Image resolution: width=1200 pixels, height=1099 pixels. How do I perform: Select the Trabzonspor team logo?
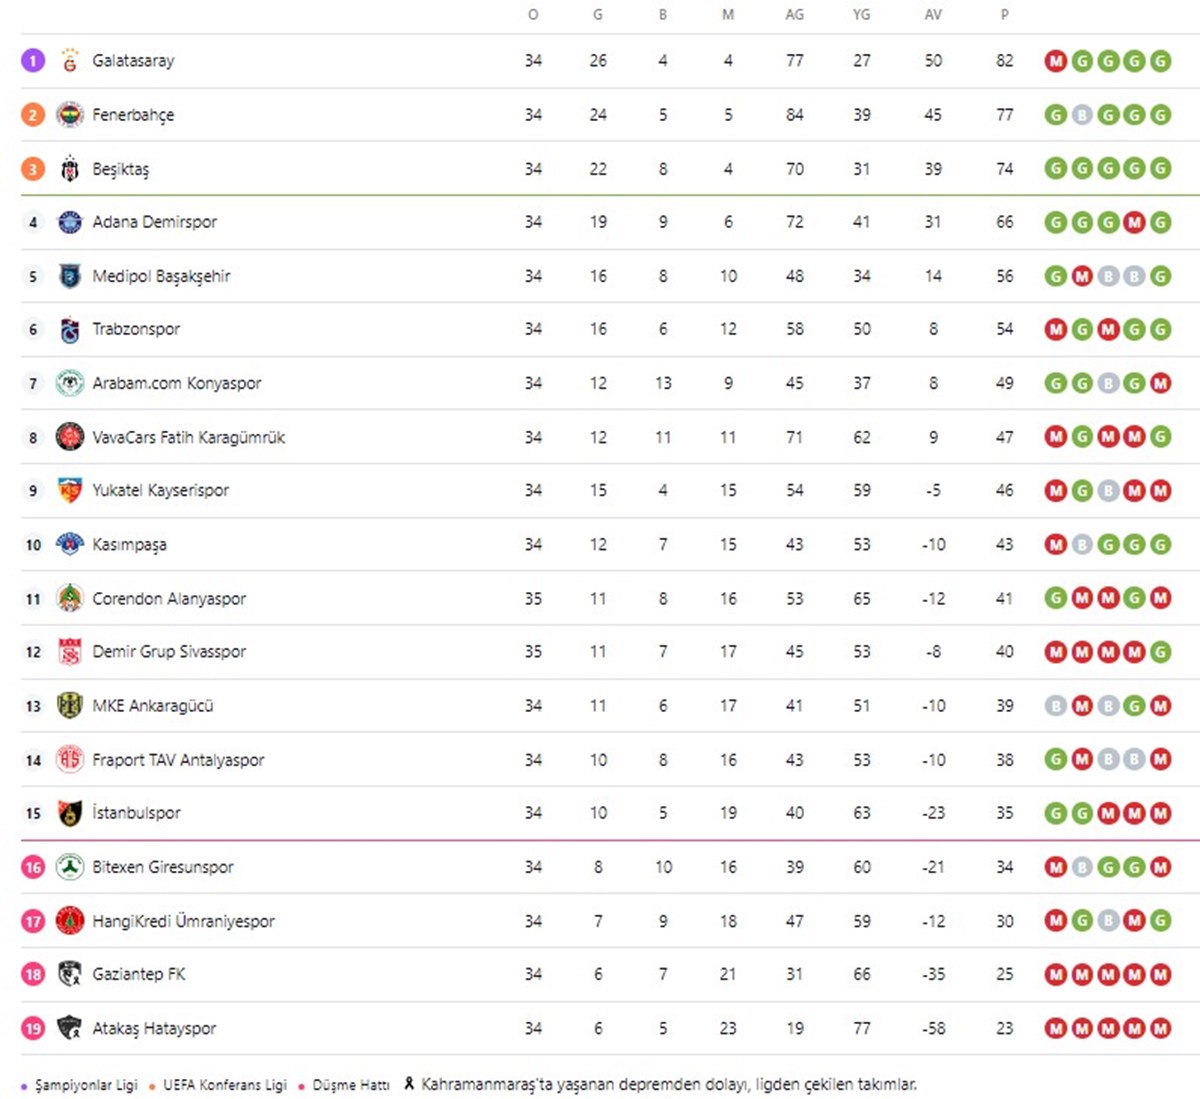point(69,329)
